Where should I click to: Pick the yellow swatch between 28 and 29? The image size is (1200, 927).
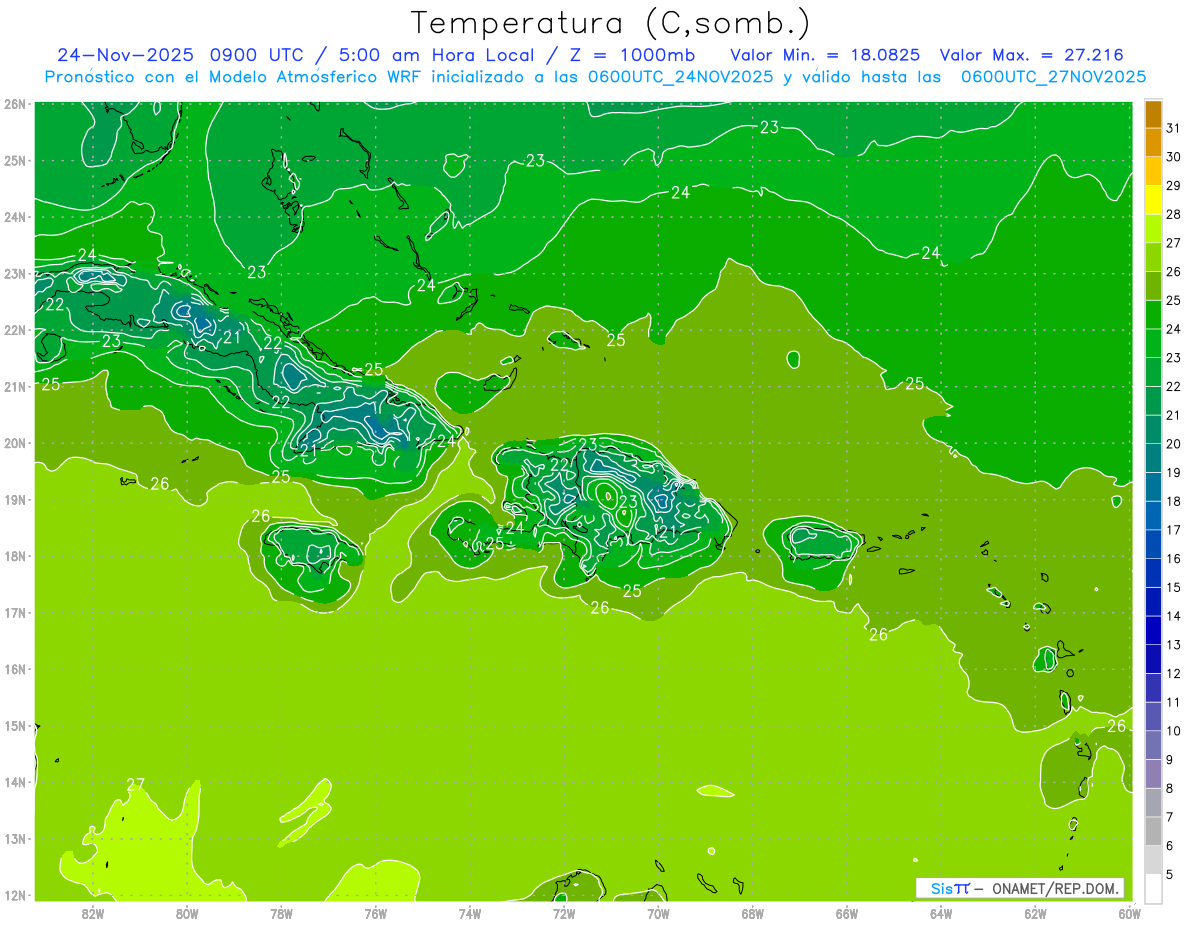(1153, 200)
